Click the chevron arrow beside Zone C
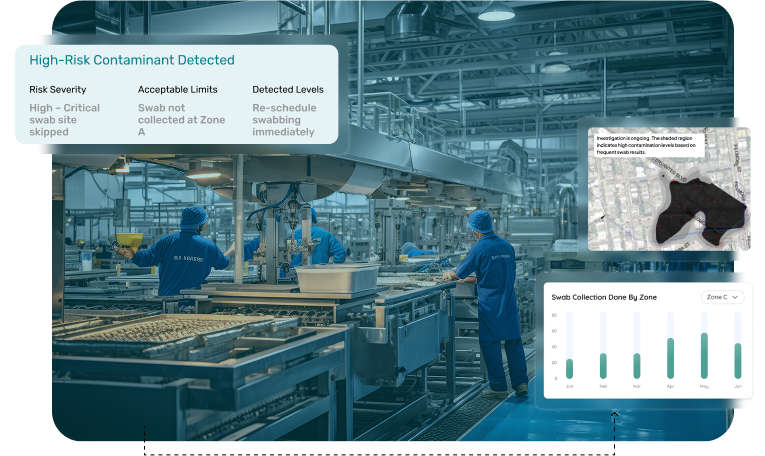The image size is (765, 456). 736,297
